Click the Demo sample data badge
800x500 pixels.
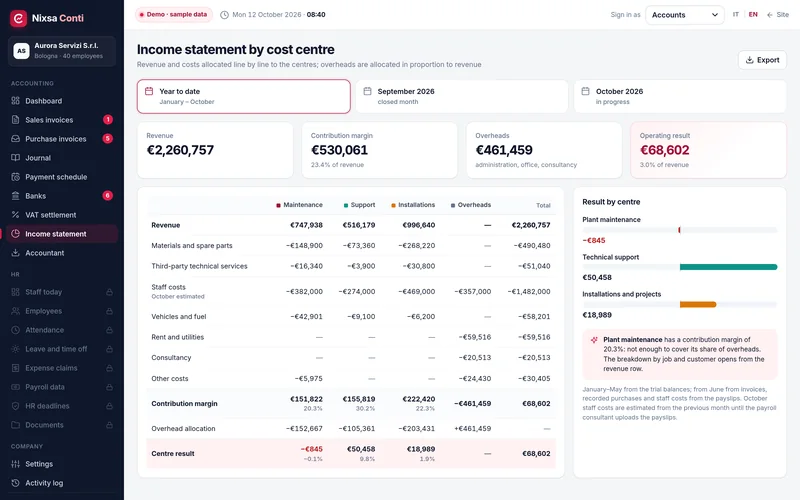point(173,15)
